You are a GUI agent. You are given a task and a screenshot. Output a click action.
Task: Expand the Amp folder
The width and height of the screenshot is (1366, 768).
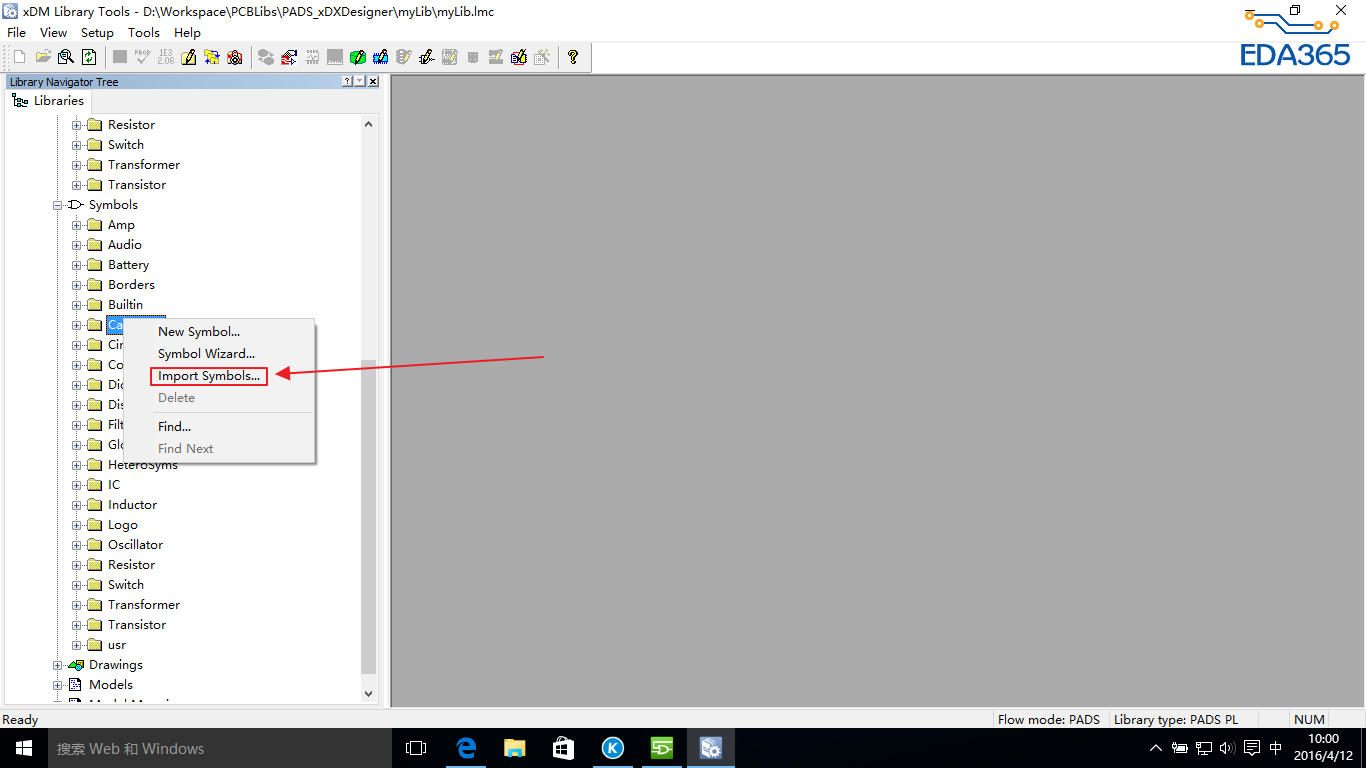coord(77,225)
